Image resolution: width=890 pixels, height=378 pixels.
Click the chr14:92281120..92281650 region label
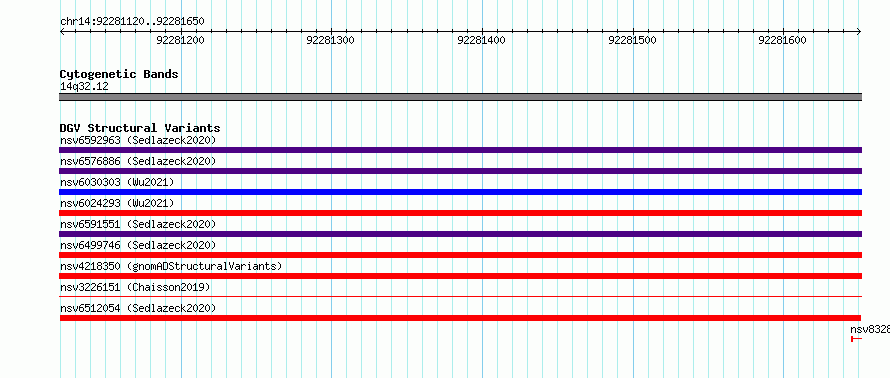click(132, 22)
